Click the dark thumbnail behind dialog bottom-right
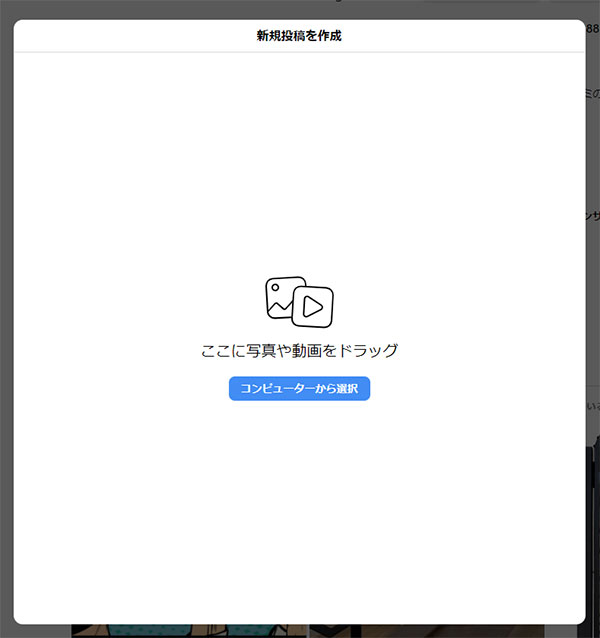Viewport: 600px width, 638px height. pyautogui.click(x=450, y=631)
